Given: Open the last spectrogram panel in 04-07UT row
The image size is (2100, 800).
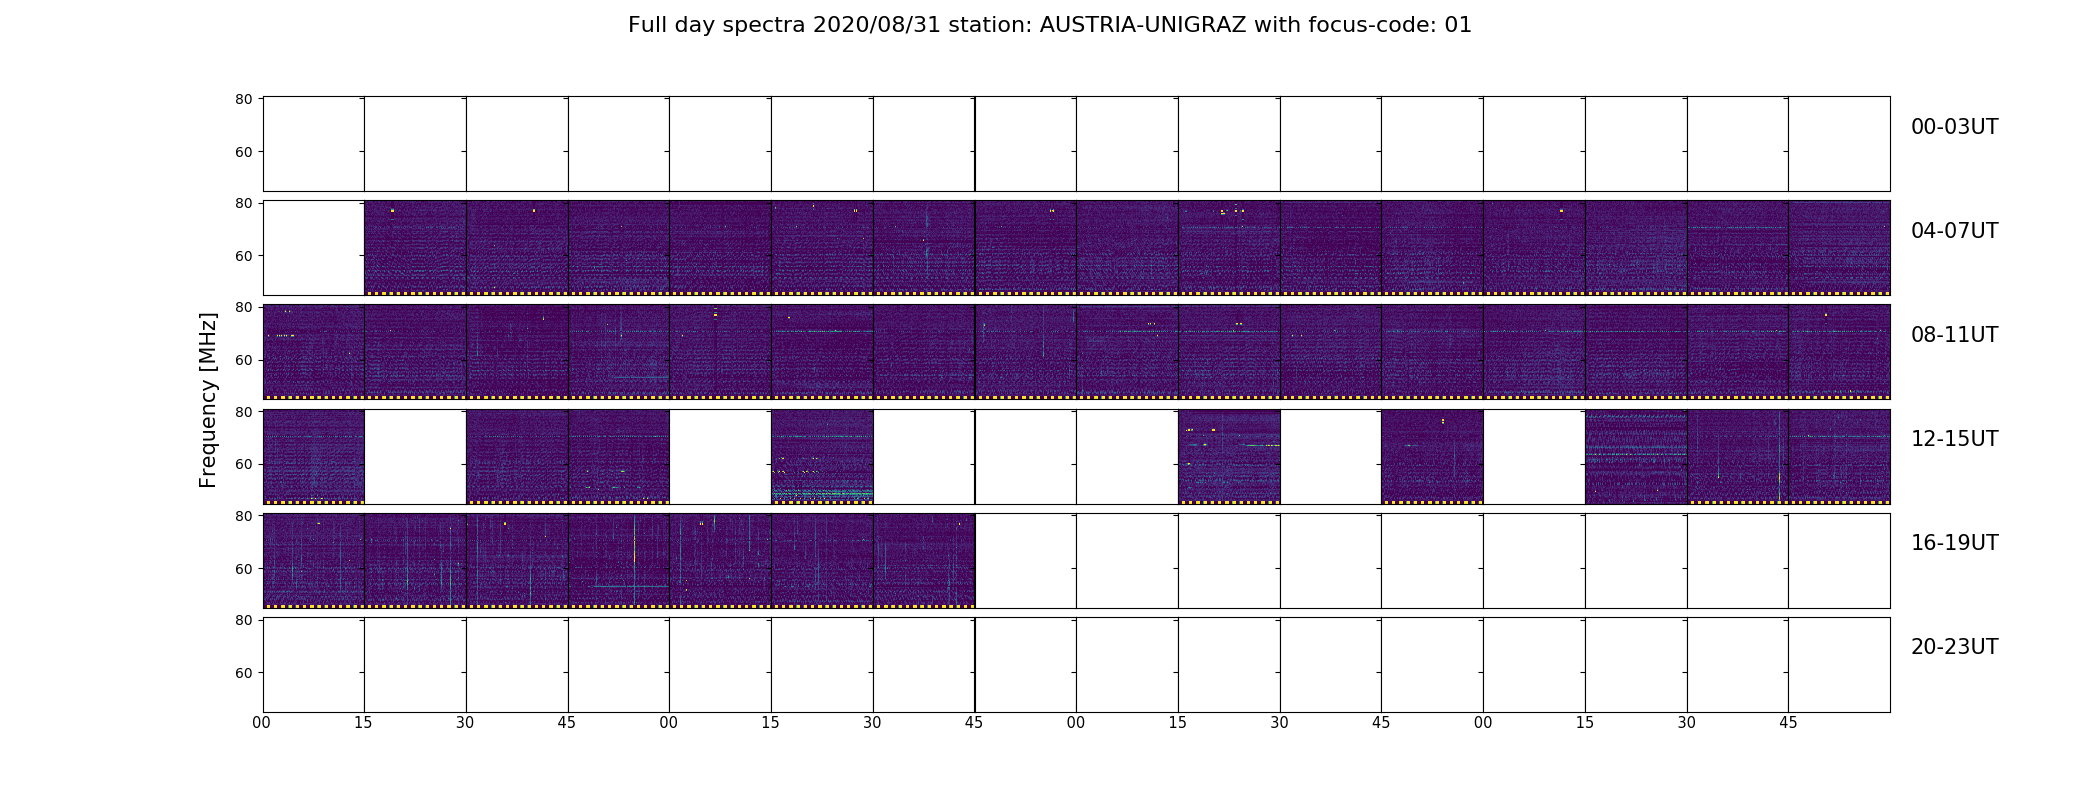Looking at the screenshot, I should (1839, 248).
